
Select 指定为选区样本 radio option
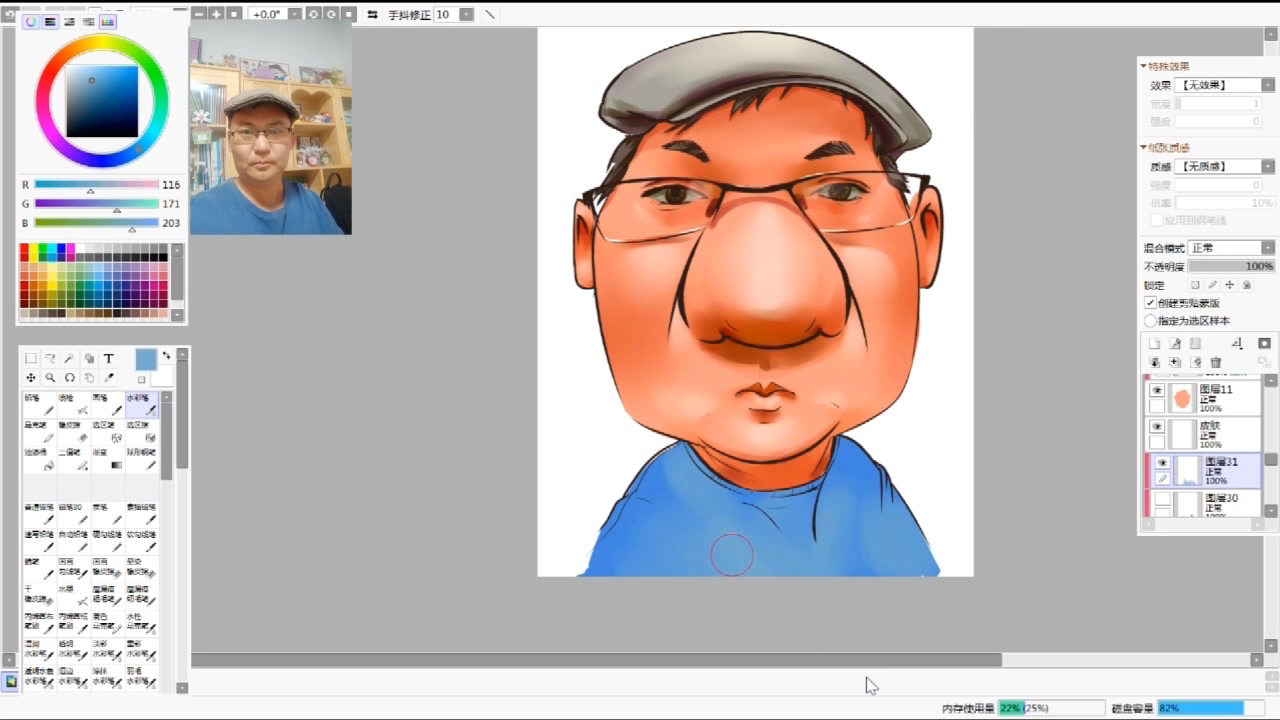pos(1150,321)
